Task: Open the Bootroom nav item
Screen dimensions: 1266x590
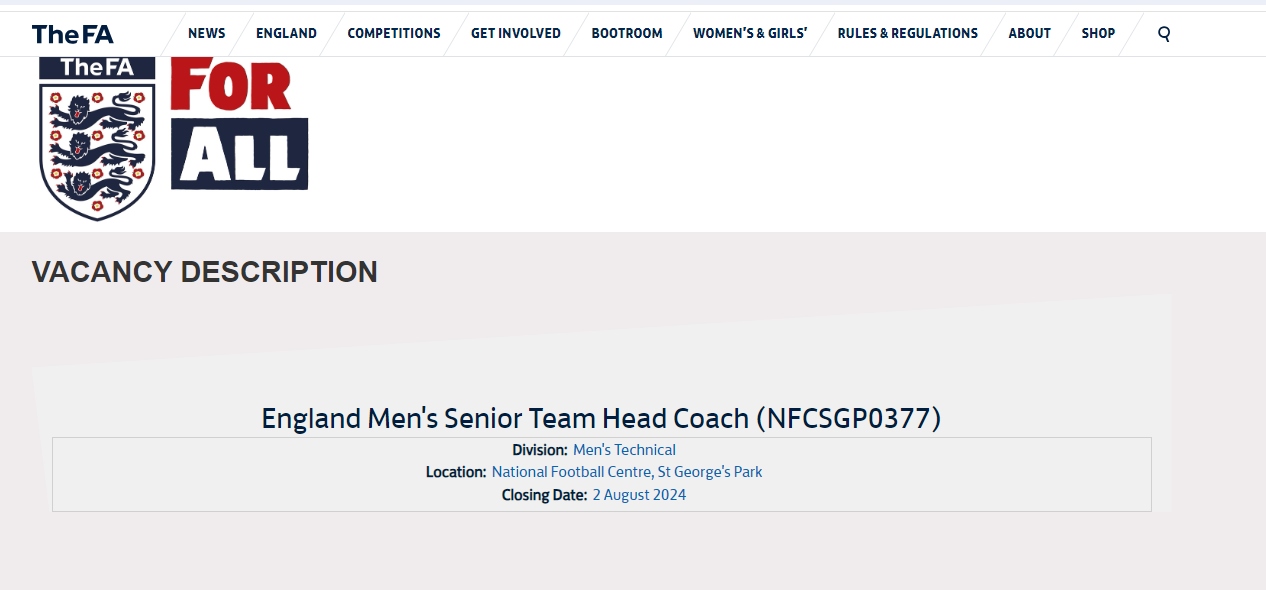Action: point(627,33)
